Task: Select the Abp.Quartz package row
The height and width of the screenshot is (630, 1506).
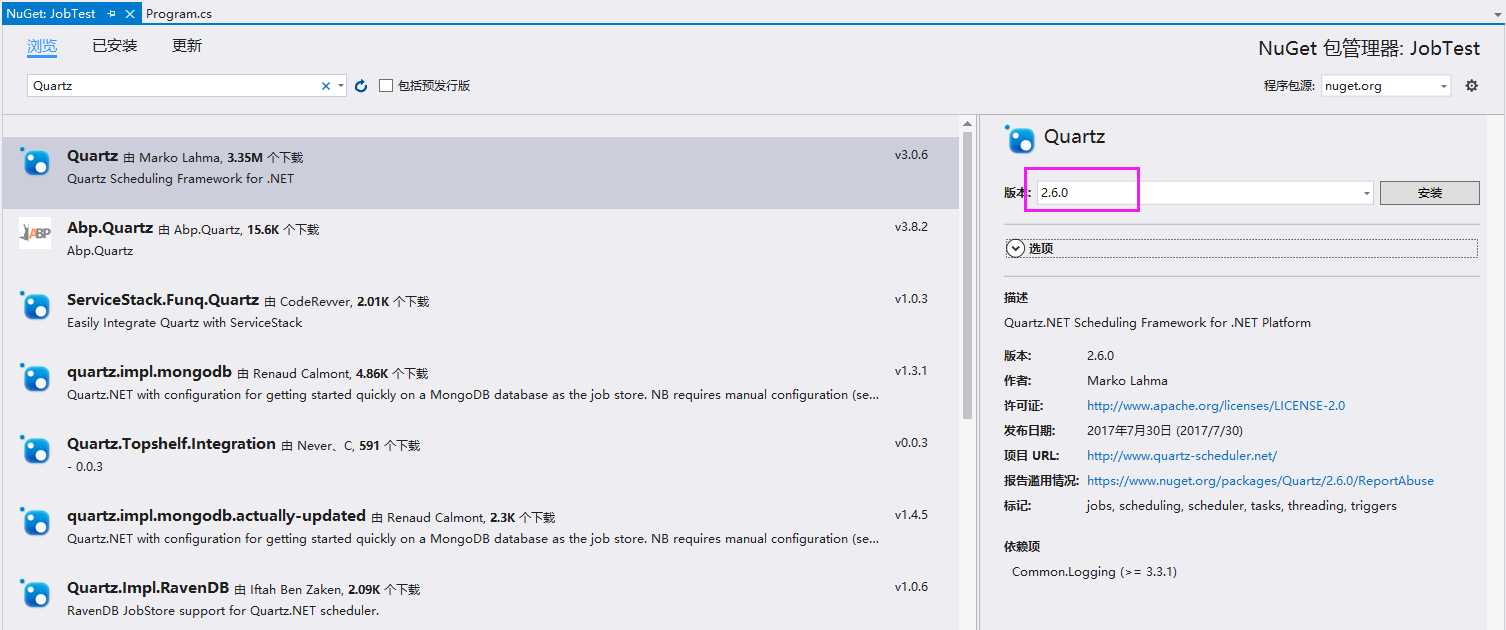Action: click(x=480, y=245)
